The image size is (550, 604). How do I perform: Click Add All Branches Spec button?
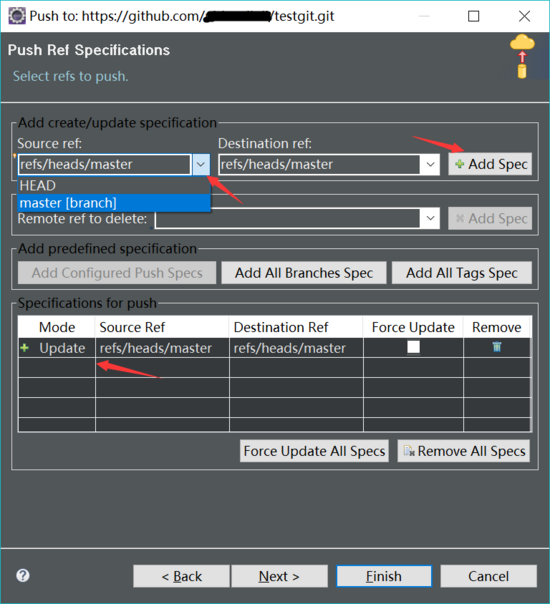(x=304, y=273)
